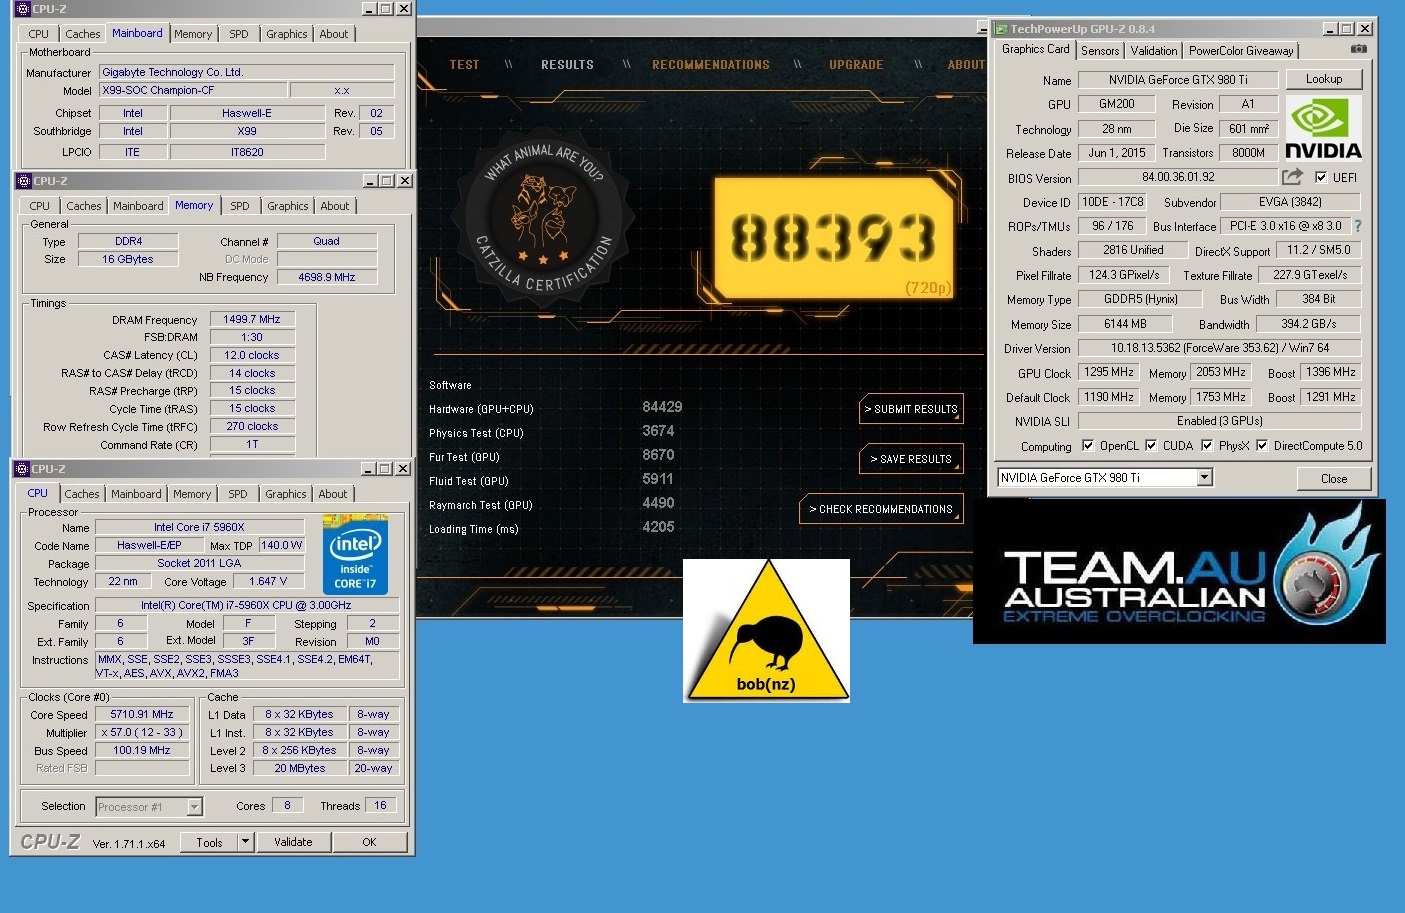Click the OK button in CPU-Z

[370, 842]
